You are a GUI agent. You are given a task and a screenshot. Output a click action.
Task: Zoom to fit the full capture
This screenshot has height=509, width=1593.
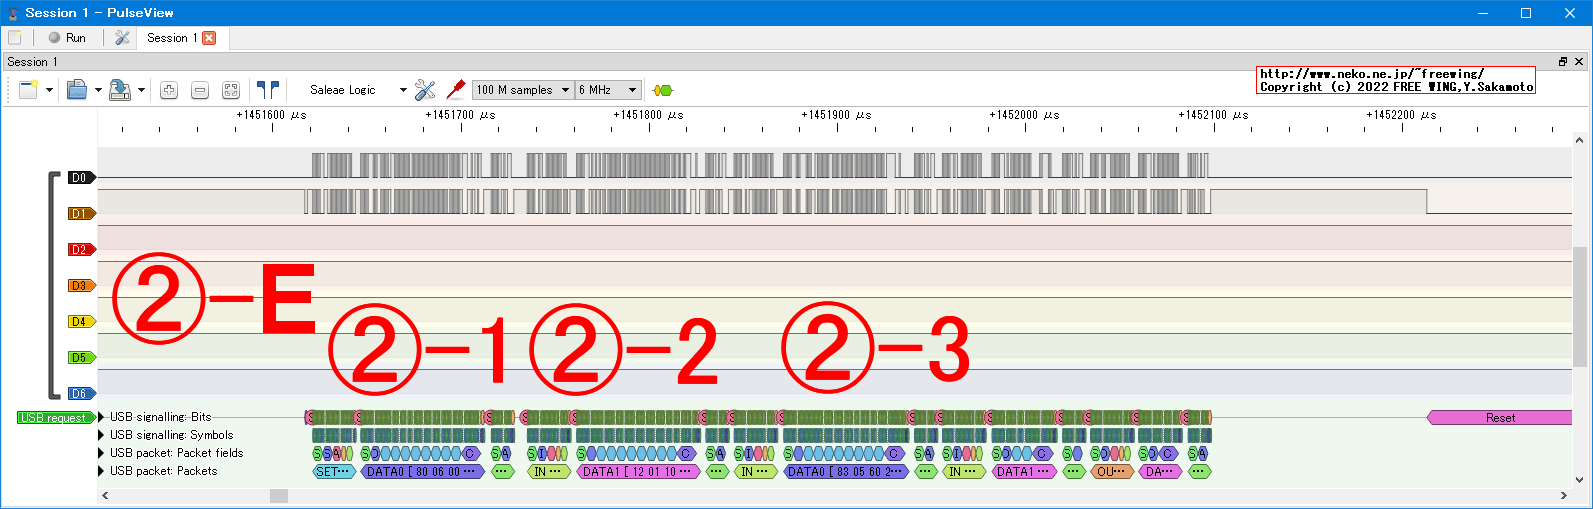pyautogui.click(x=231, y=90)
